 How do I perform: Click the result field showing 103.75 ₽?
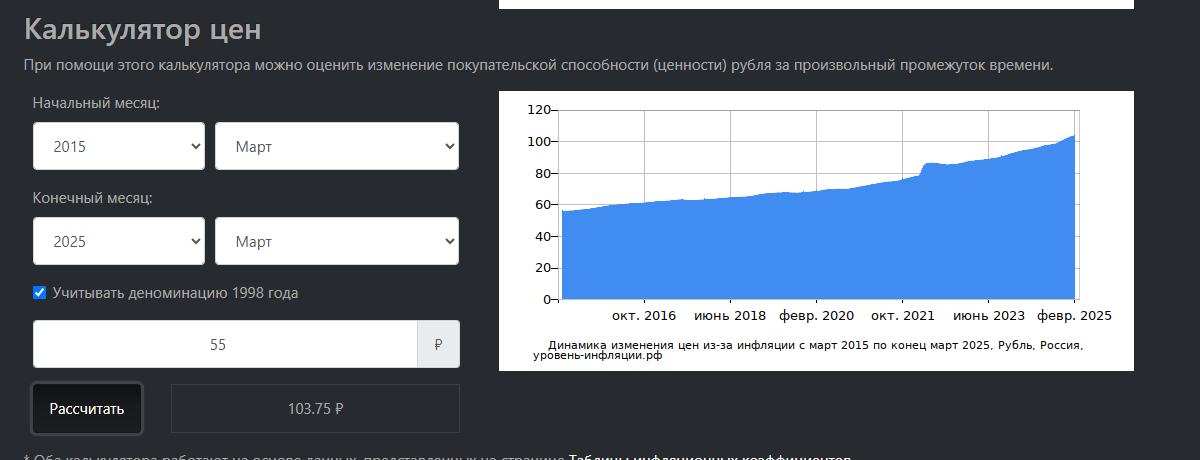coord(315,409)
